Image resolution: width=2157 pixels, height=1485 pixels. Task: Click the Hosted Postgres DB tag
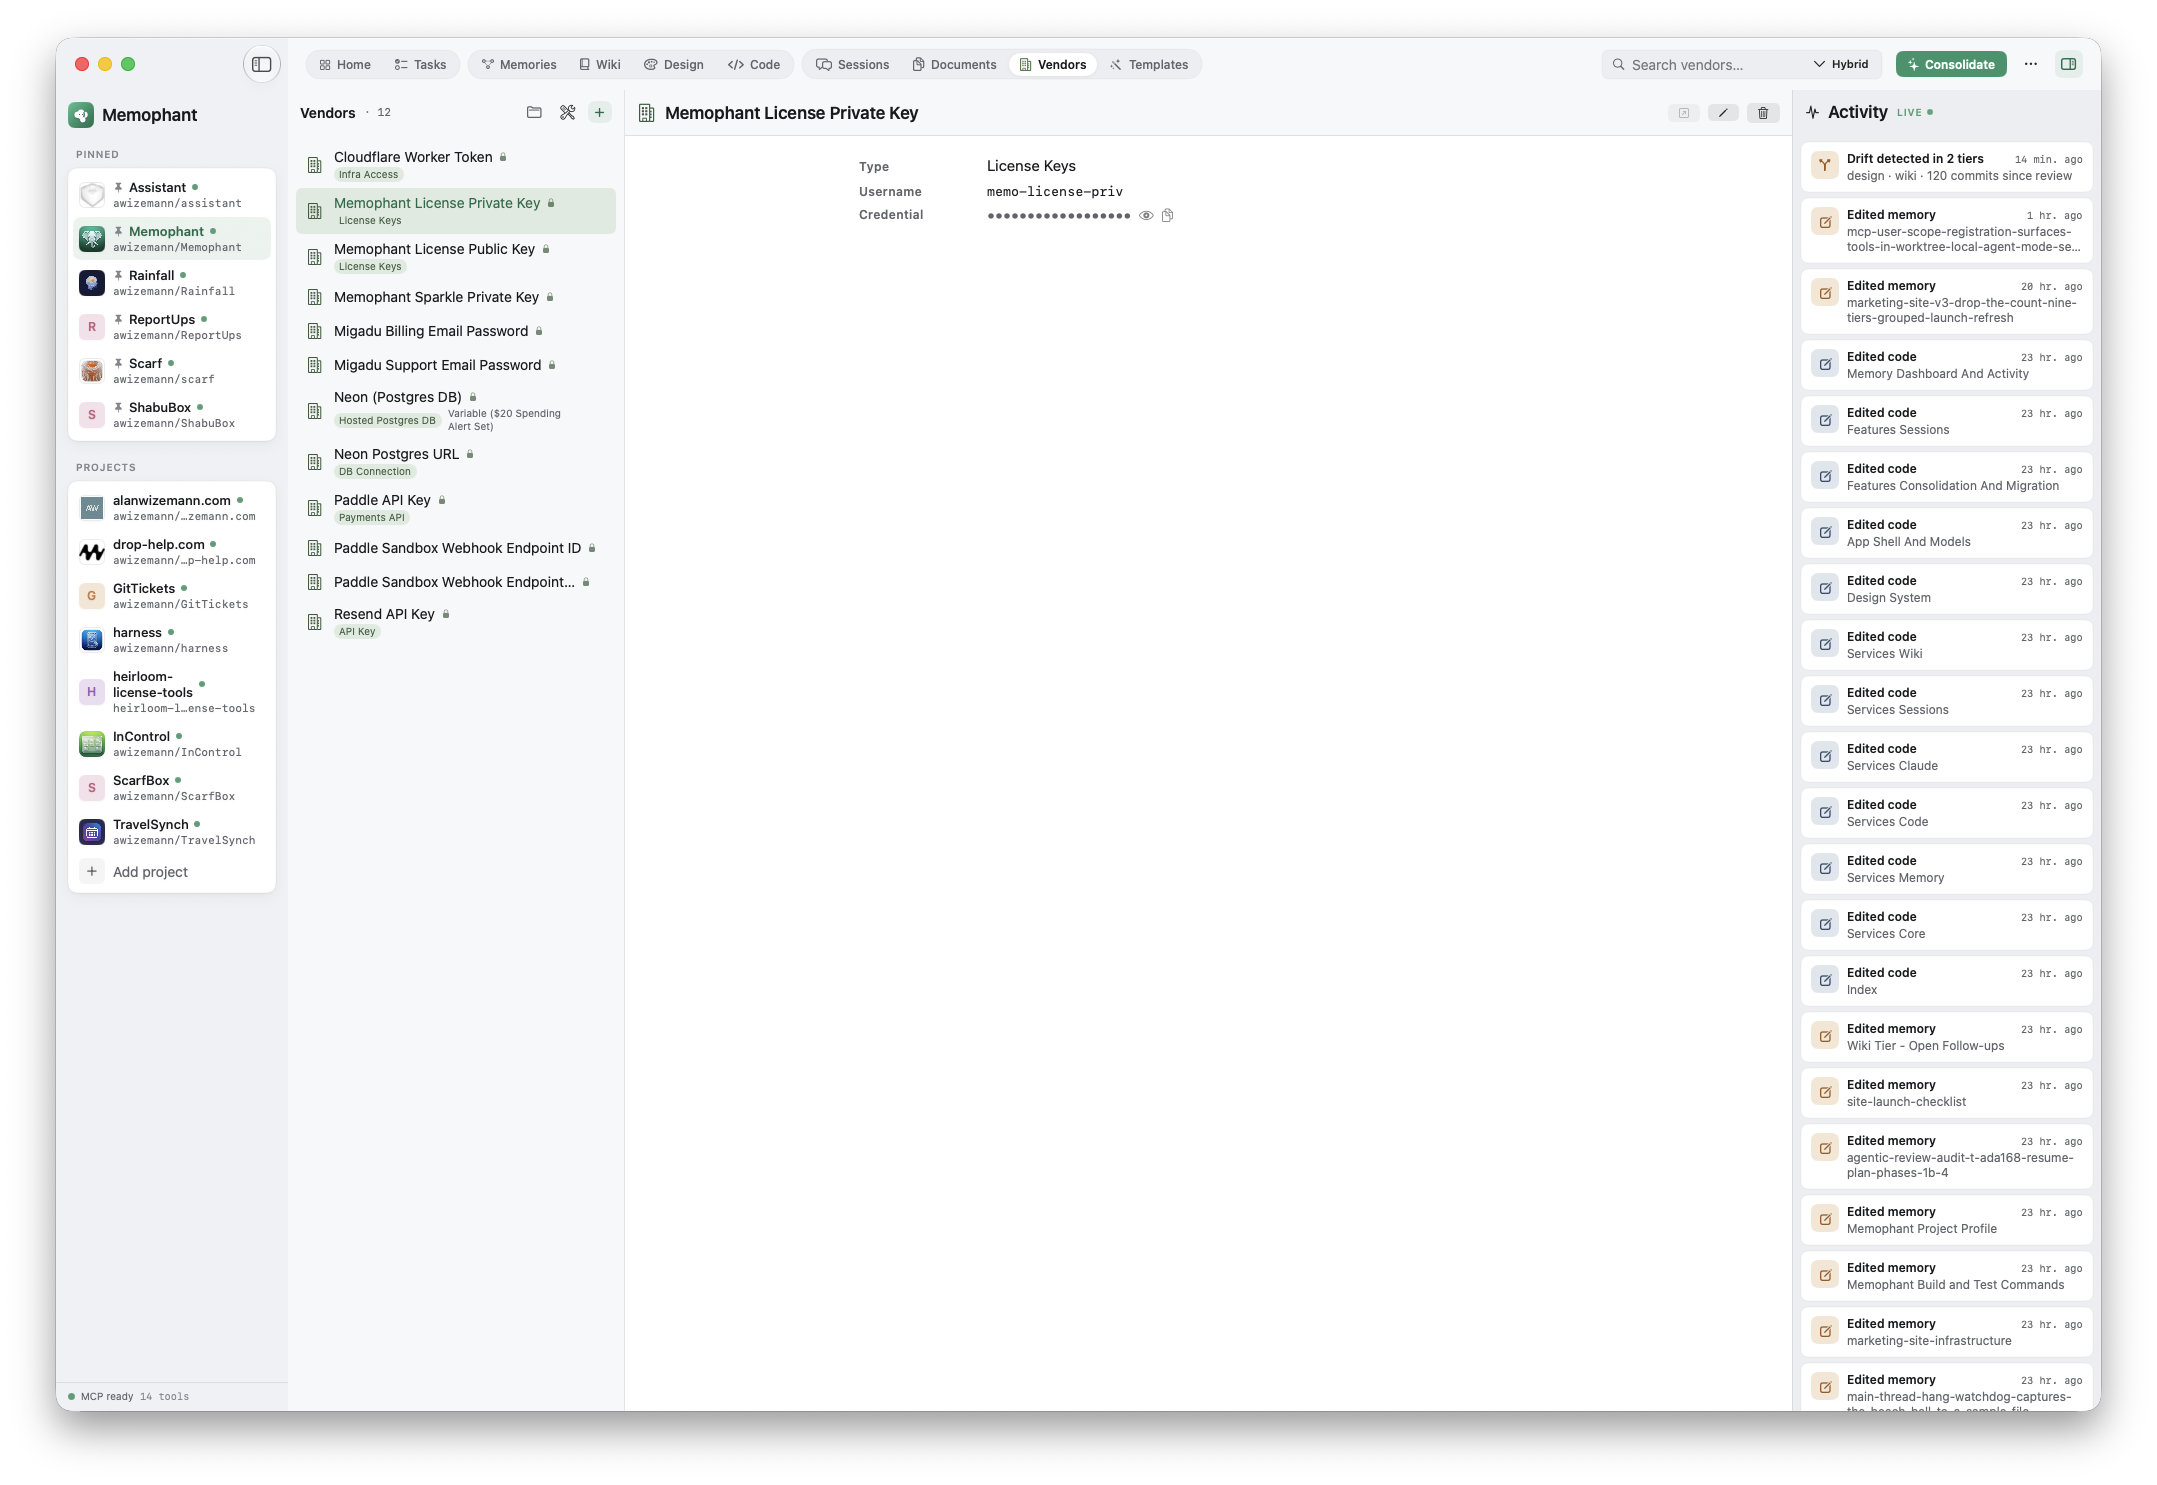tap(387, 421)
